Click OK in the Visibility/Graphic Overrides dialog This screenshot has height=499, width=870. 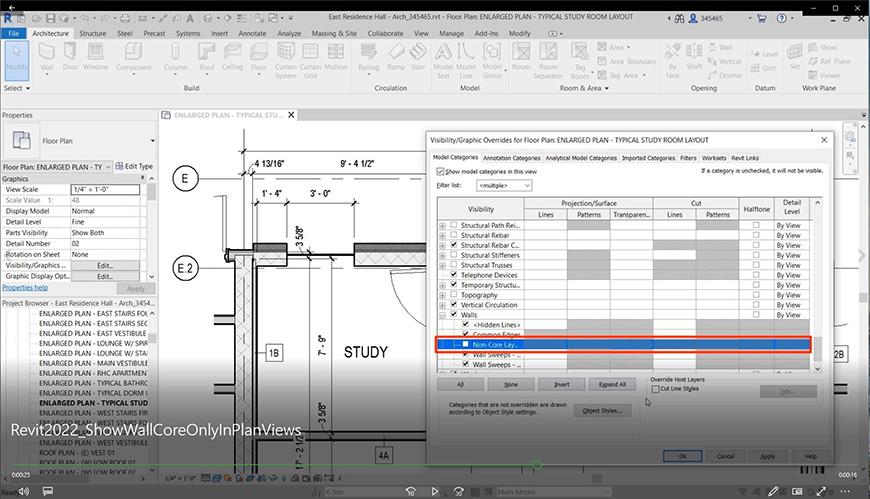682,456
